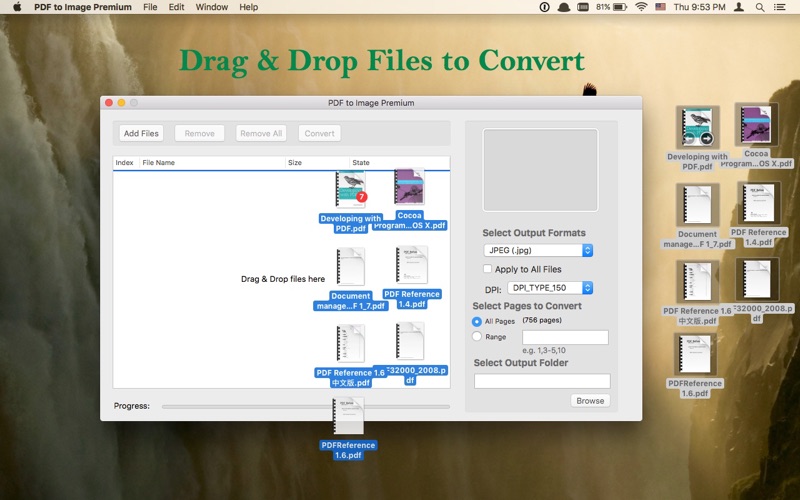Image resolution: width=800 pixels, height=500 pixels.
Task: Open the Help menu
Action: pyautogui.click(x=248, y=7)
